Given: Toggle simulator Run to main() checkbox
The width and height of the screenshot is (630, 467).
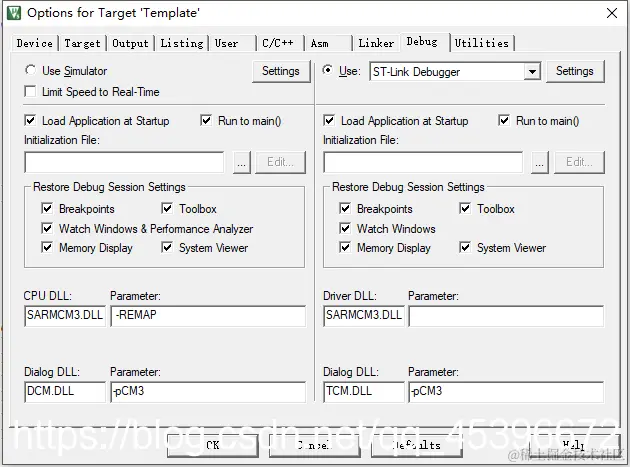Looking at the screenshot, I should pyautogui.click(x=206, y=120).
